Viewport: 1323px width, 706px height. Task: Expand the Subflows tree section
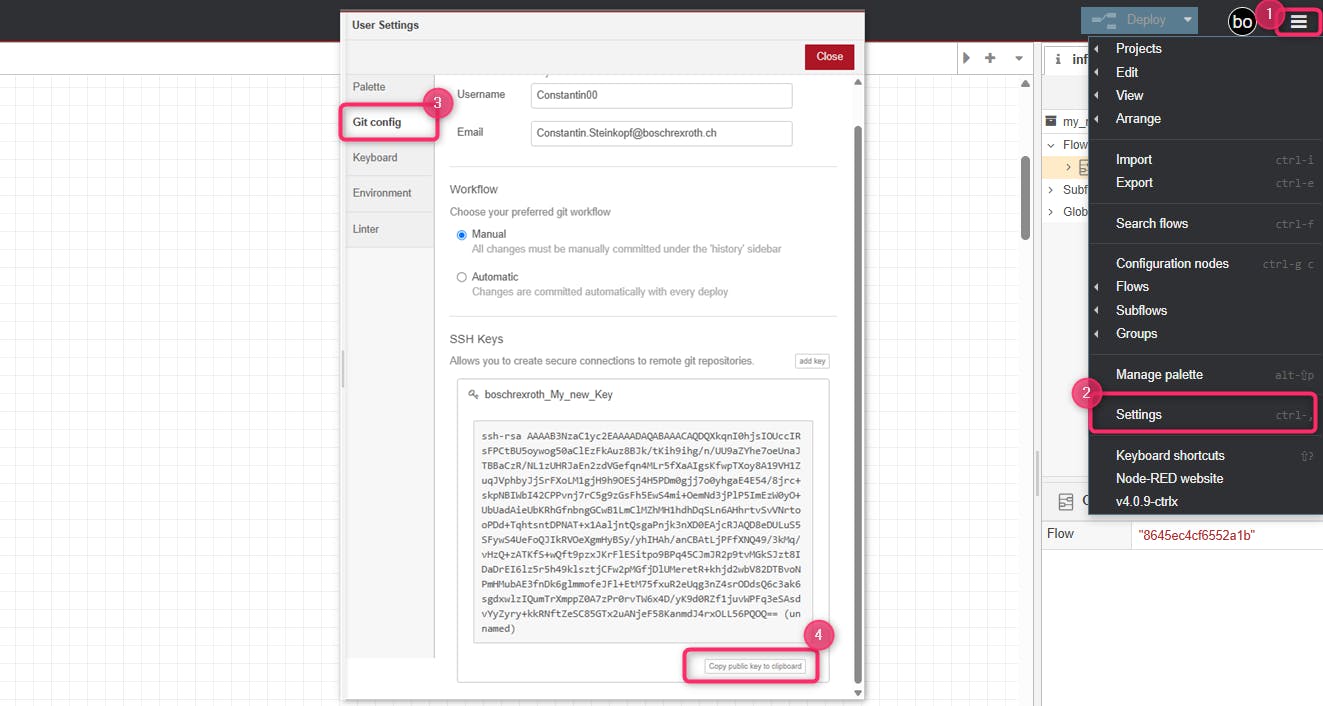(x=1051, y=189)
